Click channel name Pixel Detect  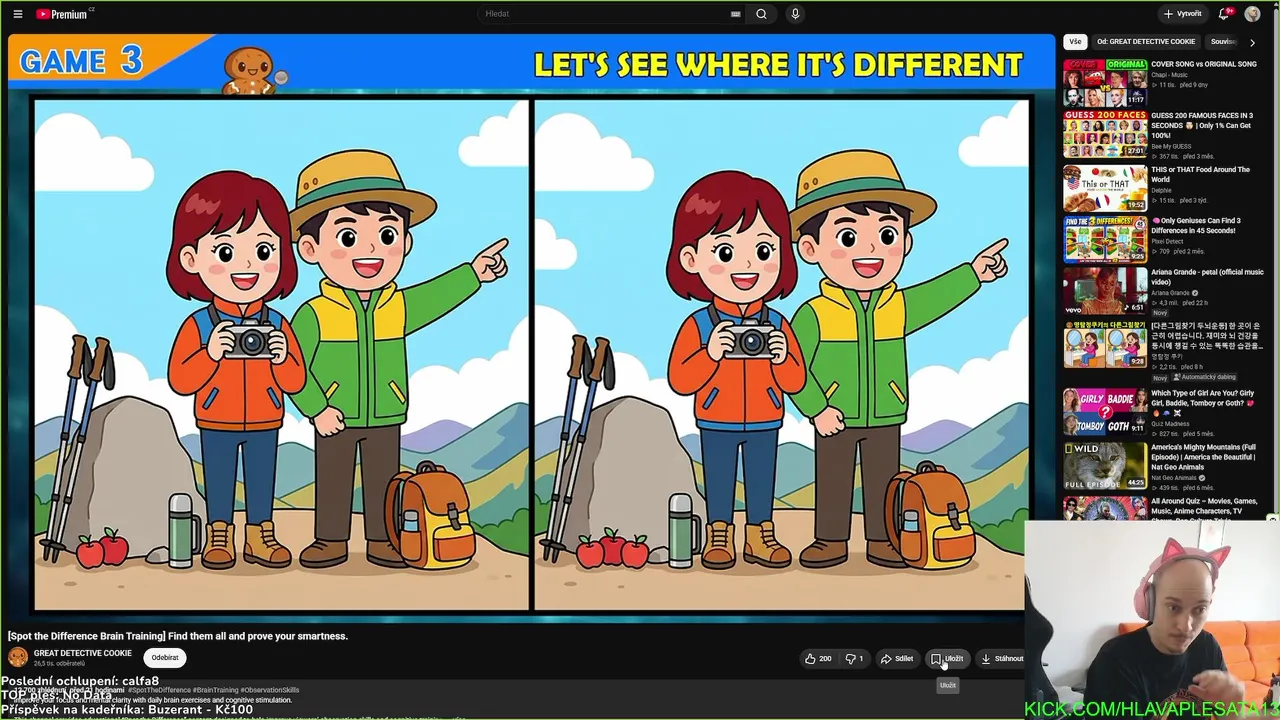click(x=1167, y=241)
